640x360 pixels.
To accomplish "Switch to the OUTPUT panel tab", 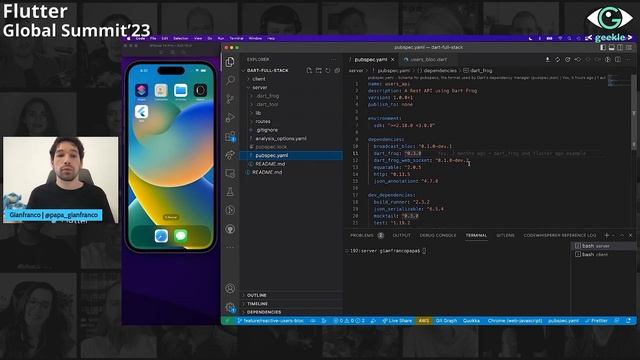I will (401, 236).
